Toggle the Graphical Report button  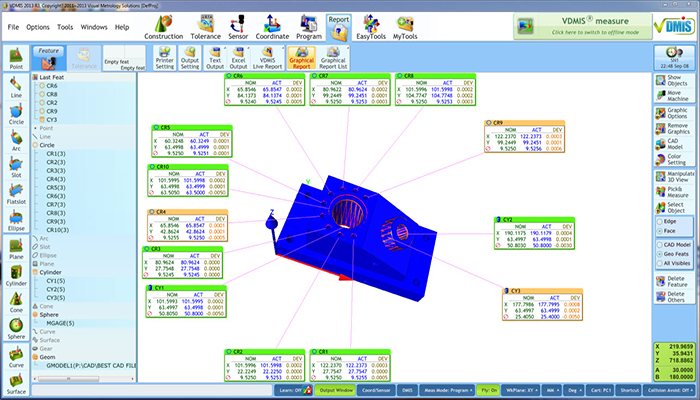point(301,58)
